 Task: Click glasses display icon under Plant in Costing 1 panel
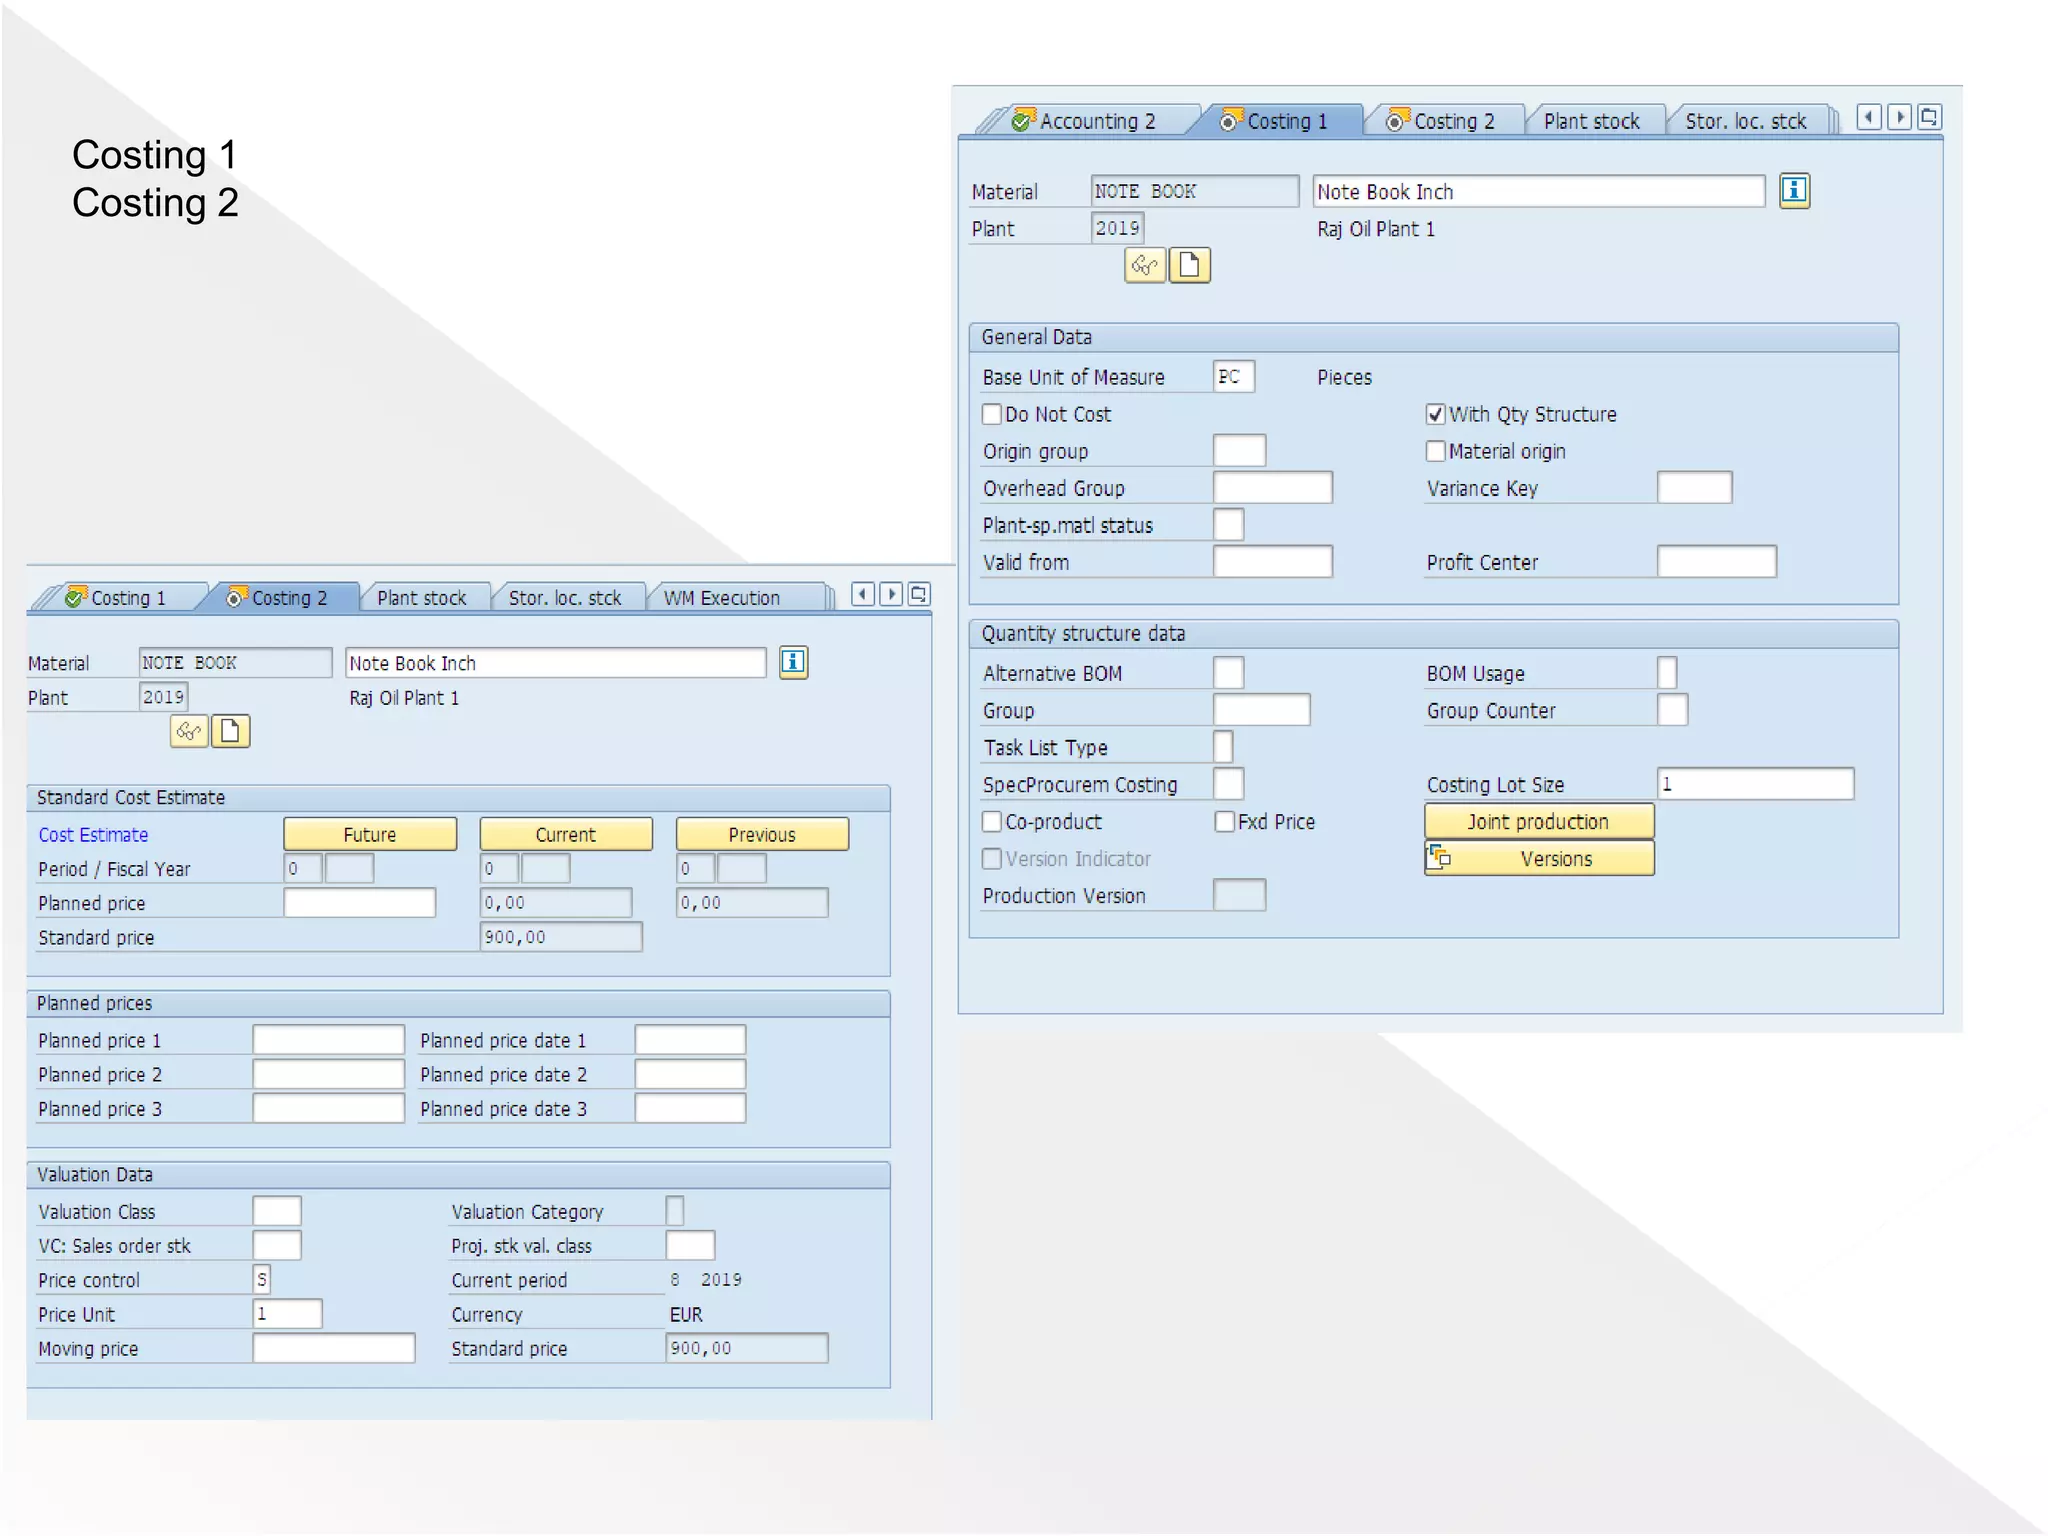point(1145,265)
